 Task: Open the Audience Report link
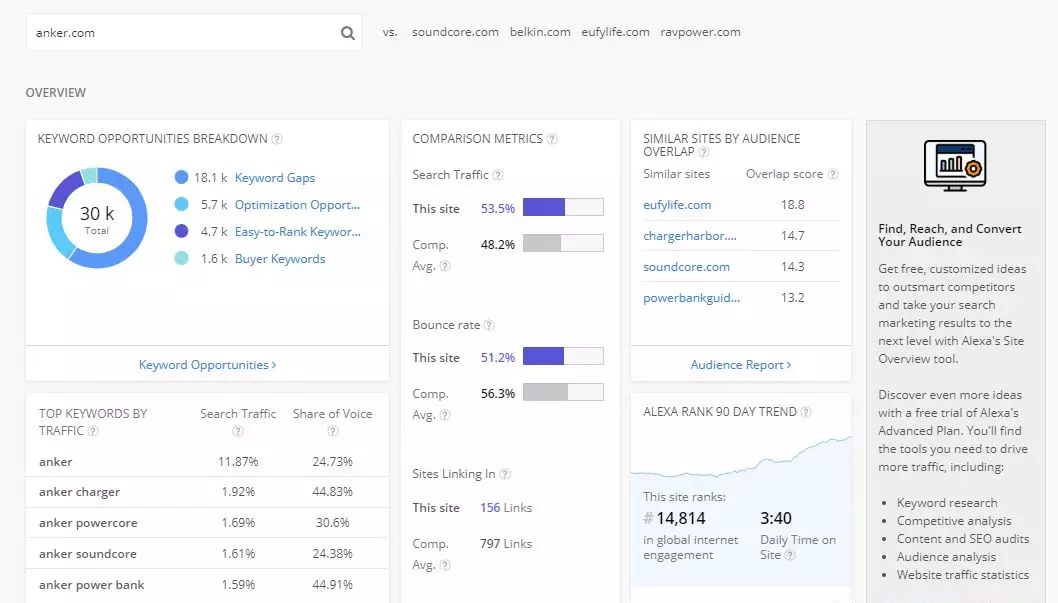pyautogui.click(x=740, y=365)
